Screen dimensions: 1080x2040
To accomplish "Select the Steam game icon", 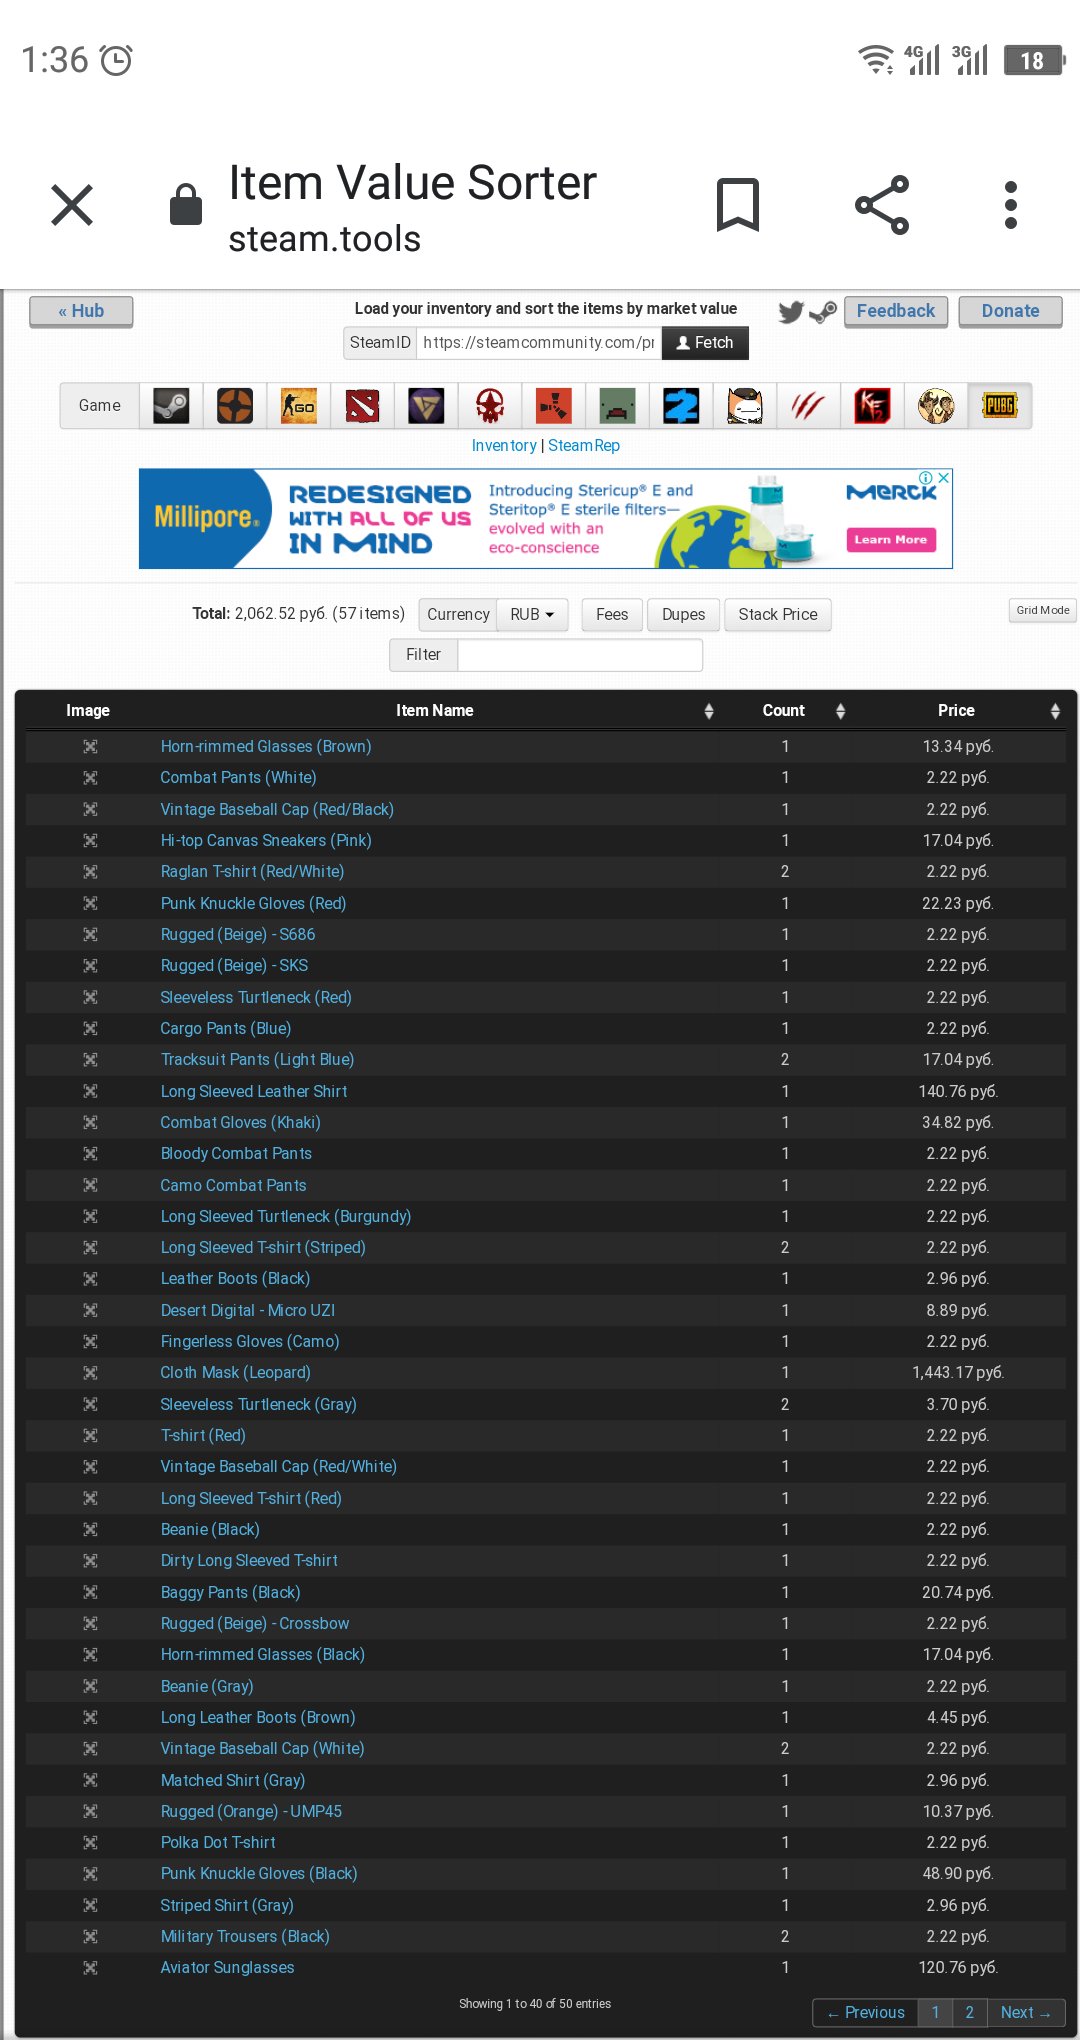I will tap(171, 406).
